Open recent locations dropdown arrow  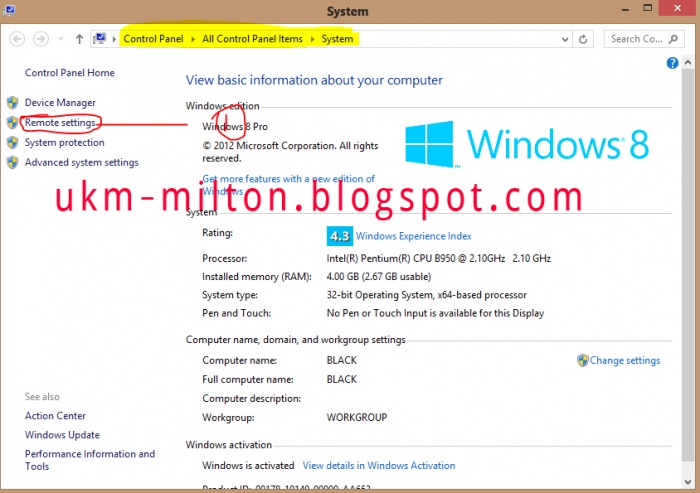(x=61, y=39)
